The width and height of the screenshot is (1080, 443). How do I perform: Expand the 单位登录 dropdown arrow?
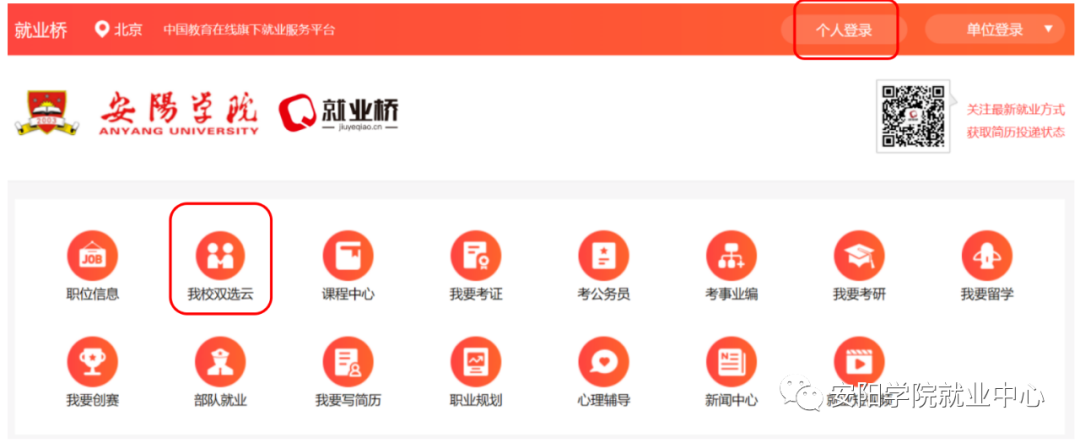1048,29
